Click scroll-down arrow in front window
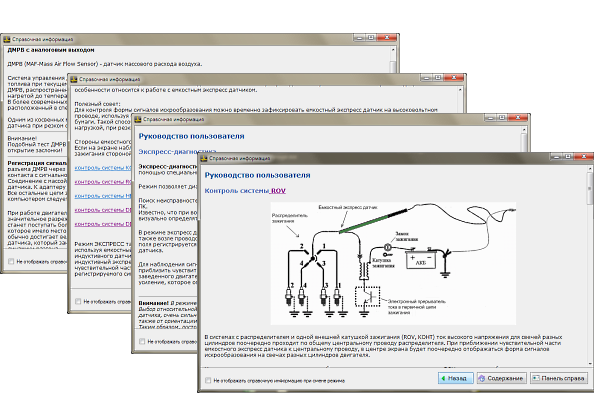The image size is (594, 396). 590,363
